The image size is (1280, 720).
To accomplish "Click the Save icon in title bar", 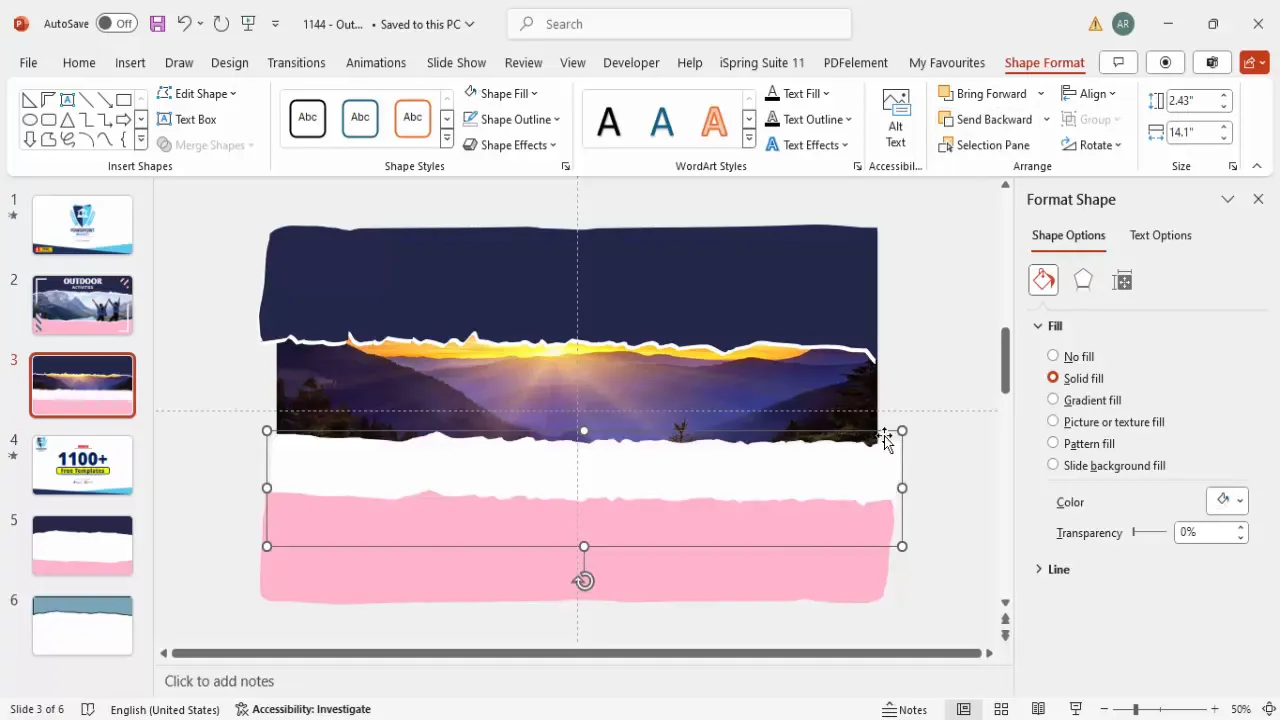I will click(x=157, y=23).
